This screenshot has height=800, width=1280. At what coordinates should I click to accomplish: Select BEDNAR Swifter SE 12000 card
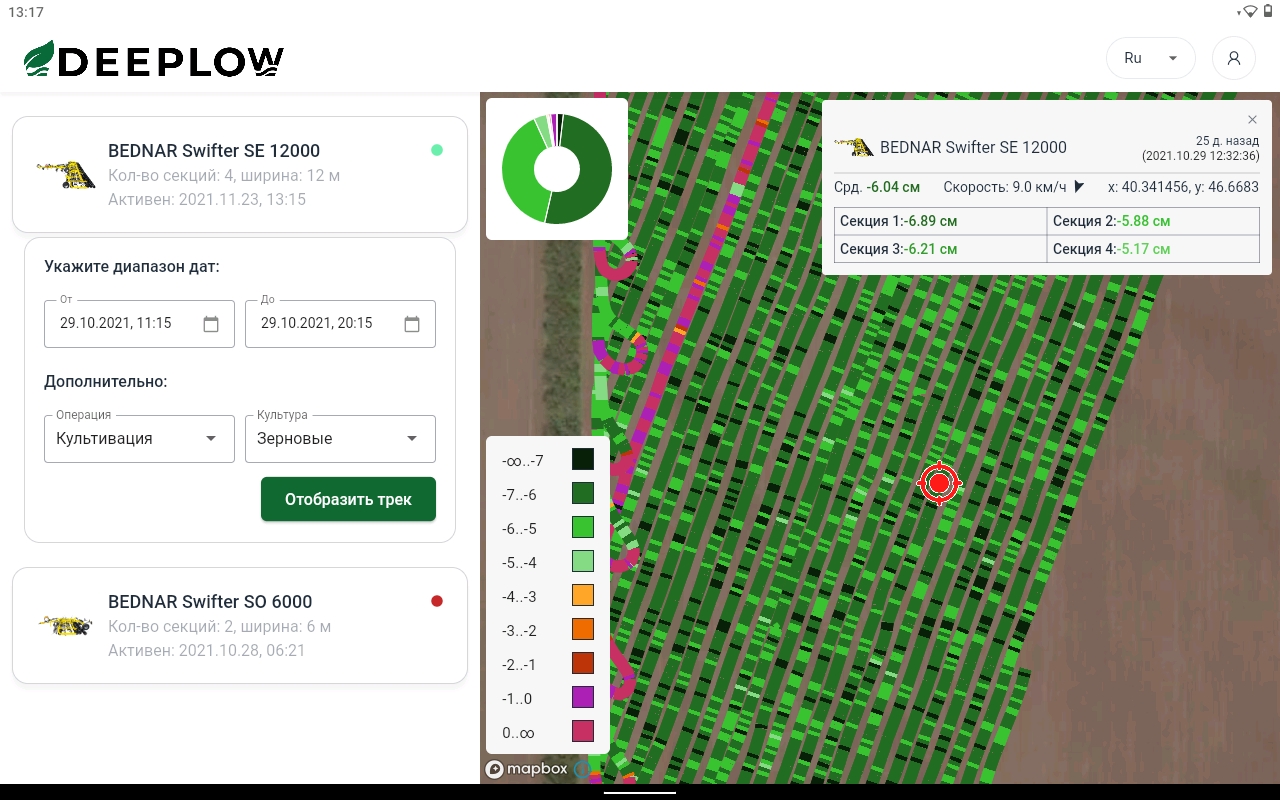240,174
